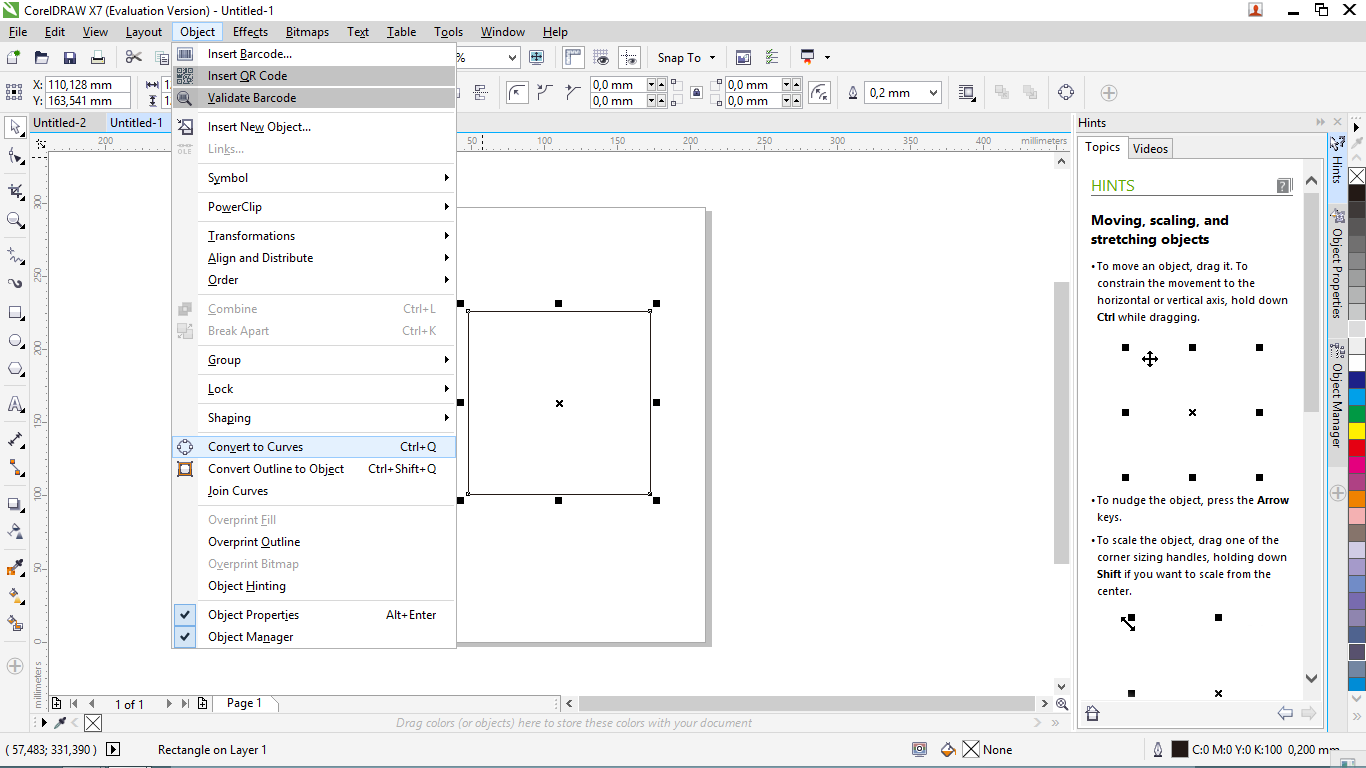Image resolution: width=1366 pixels, height=768 pixels.
Task: Select the Smart Fill tool
Action: point(15,623)
